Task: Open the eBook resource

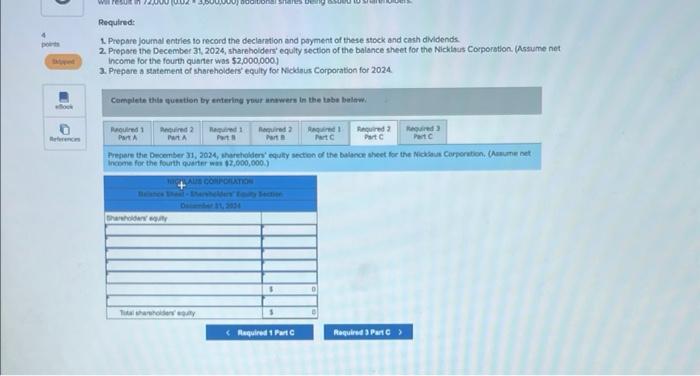Action: pyautogui.click(x=64, y=101)
